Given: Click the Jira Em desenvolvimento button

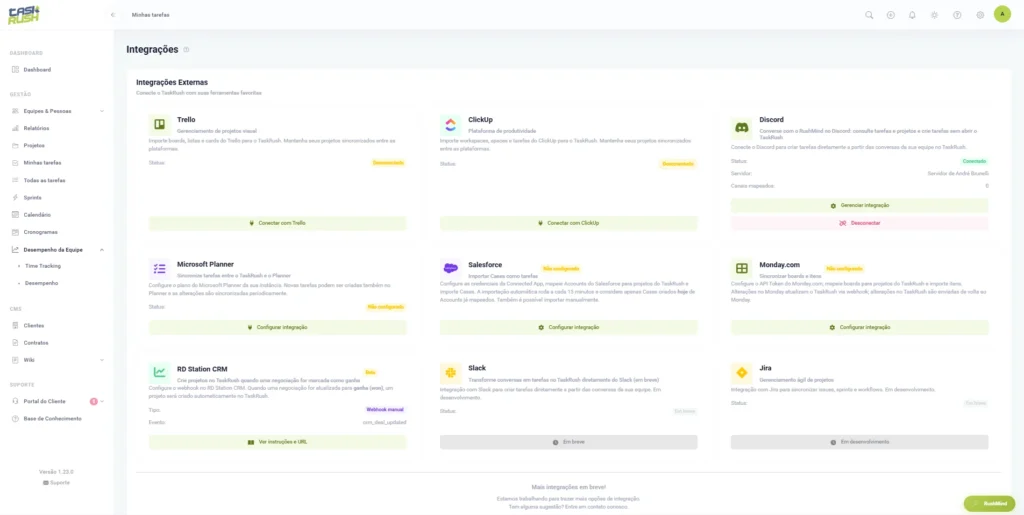Looking at the screenshot, I should pyautogui.click(x=859, y=442).
